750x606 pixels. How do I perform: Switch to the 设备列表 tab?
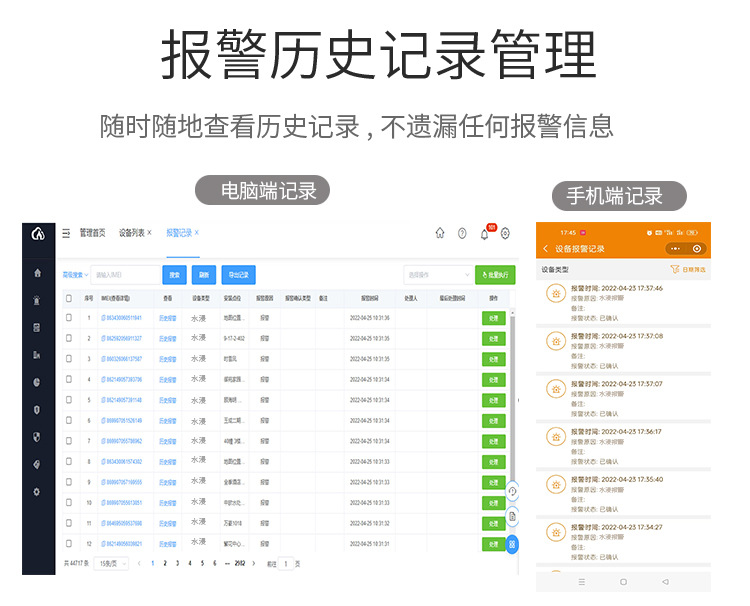click(134, 233)
